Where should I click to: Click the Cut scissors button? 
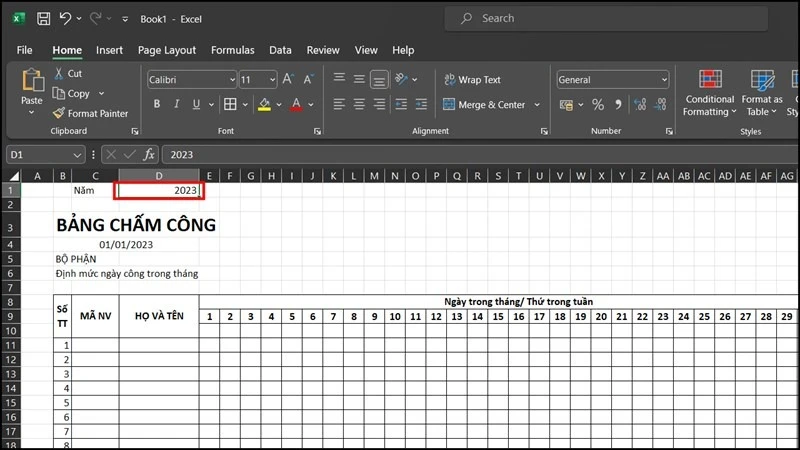(x=68, y=73)
